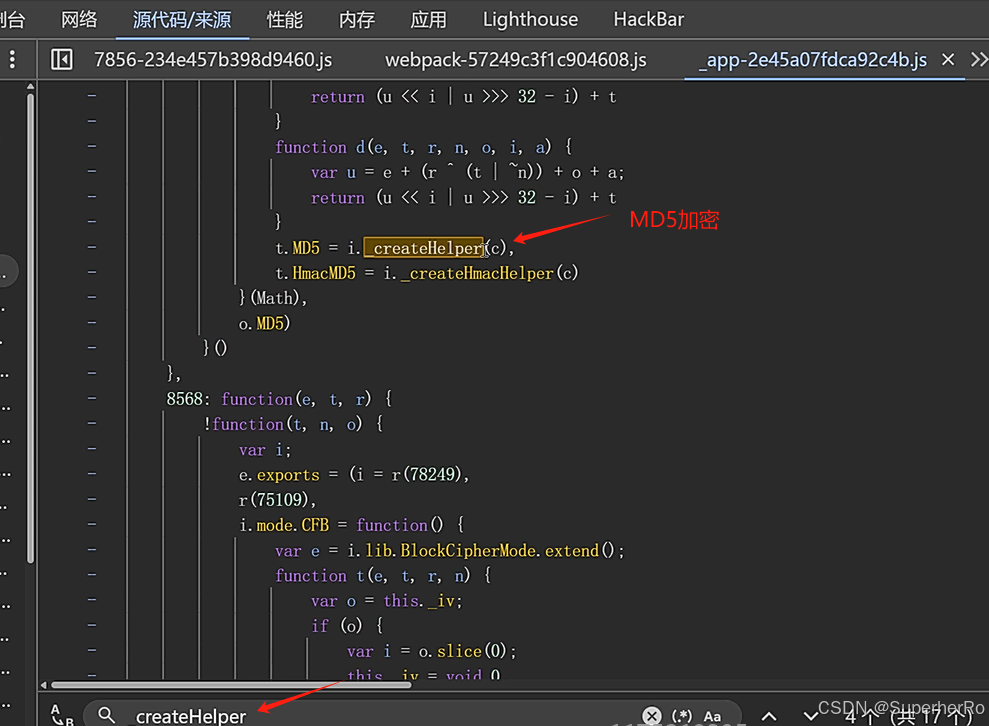Click BlockCipherMode in the code
The width and height of the screenshot is (989, 726).
coord(468,551)
